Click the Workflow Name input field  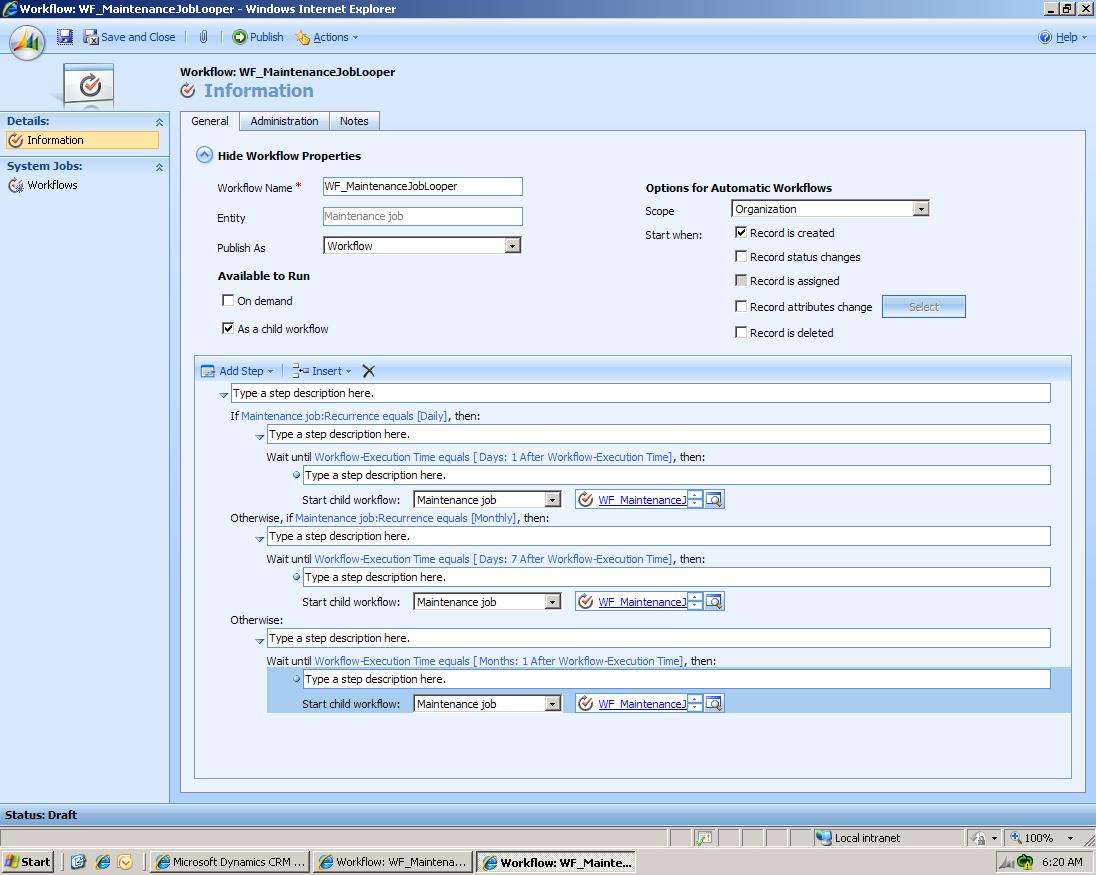coord(422,187)
